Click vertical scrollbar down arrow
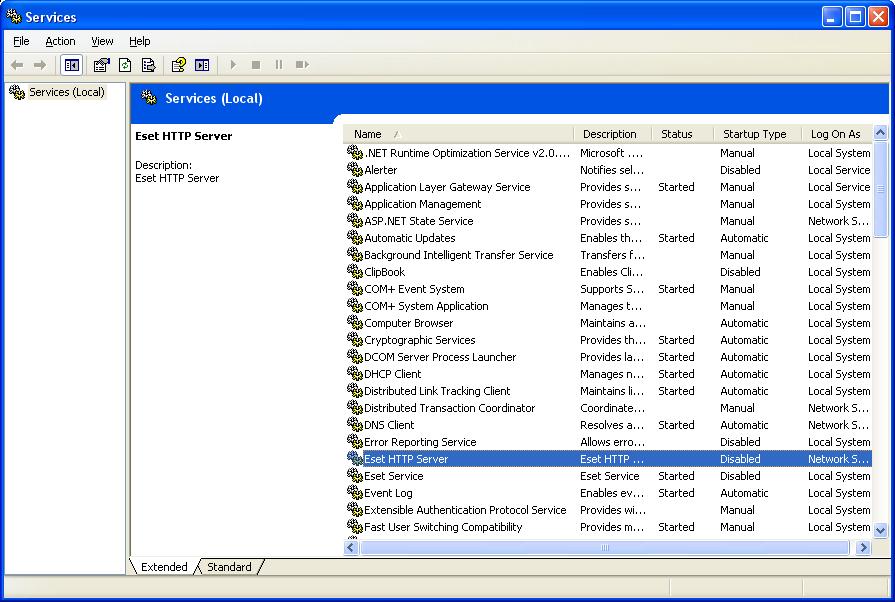895x602 pixels. [880, 531]
